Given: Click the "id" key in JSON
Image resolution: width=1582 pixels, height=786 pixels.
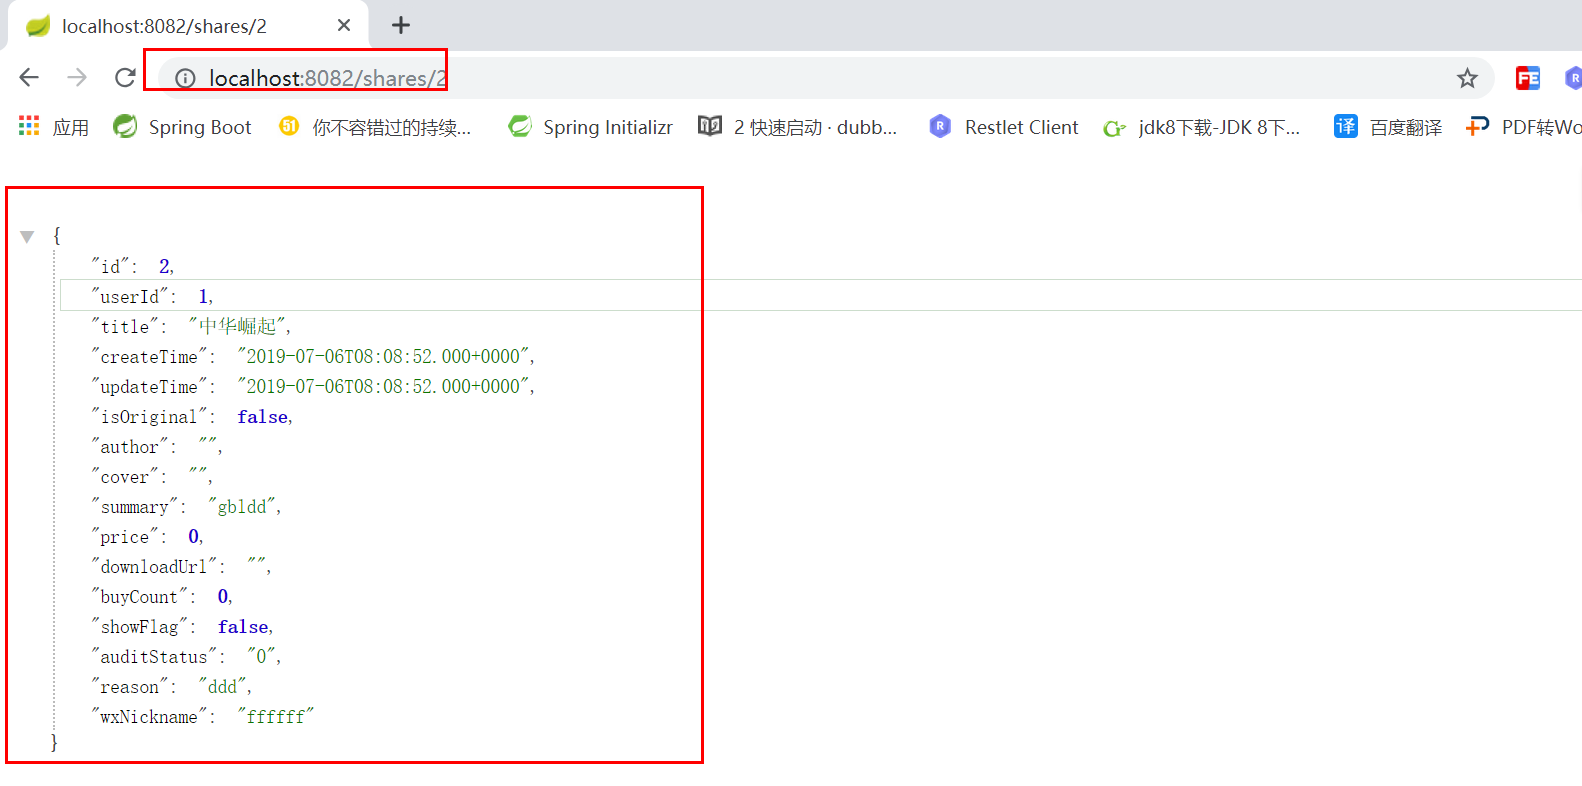Looking at the screenshot, I should click(110, 266).
